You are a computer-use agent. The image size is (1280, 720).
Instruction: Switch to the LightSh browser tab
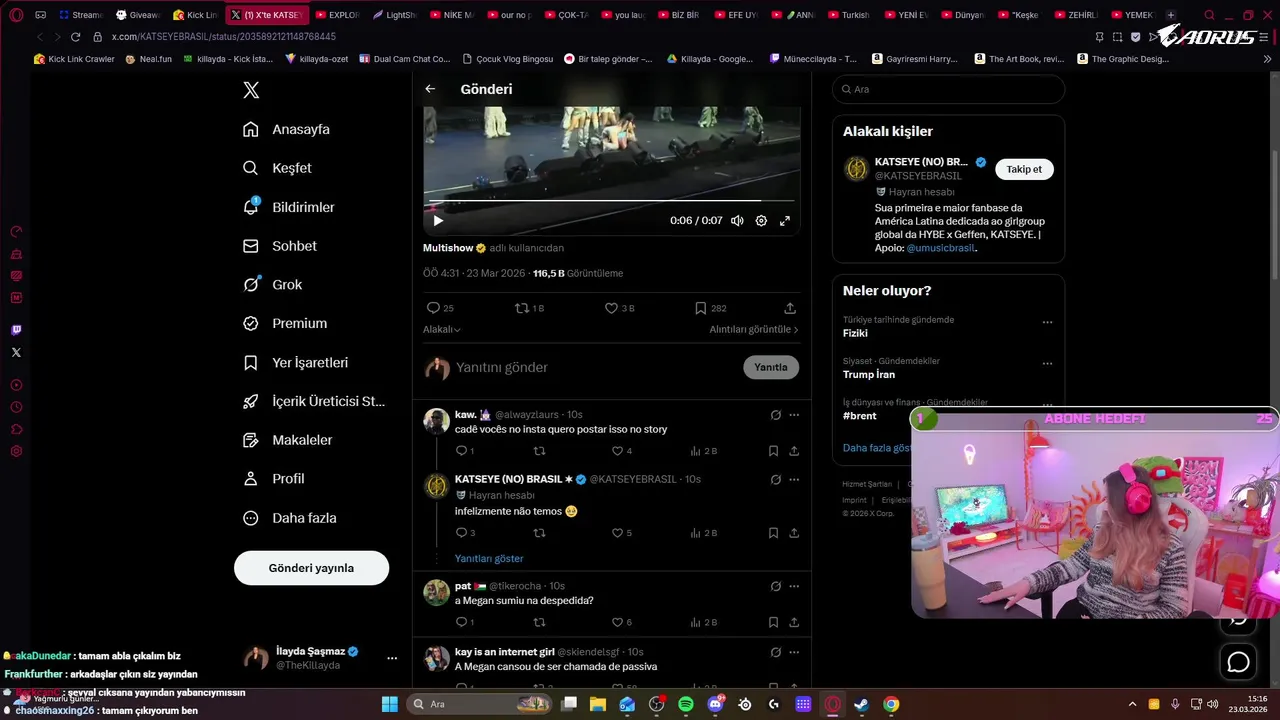[394, 15]
